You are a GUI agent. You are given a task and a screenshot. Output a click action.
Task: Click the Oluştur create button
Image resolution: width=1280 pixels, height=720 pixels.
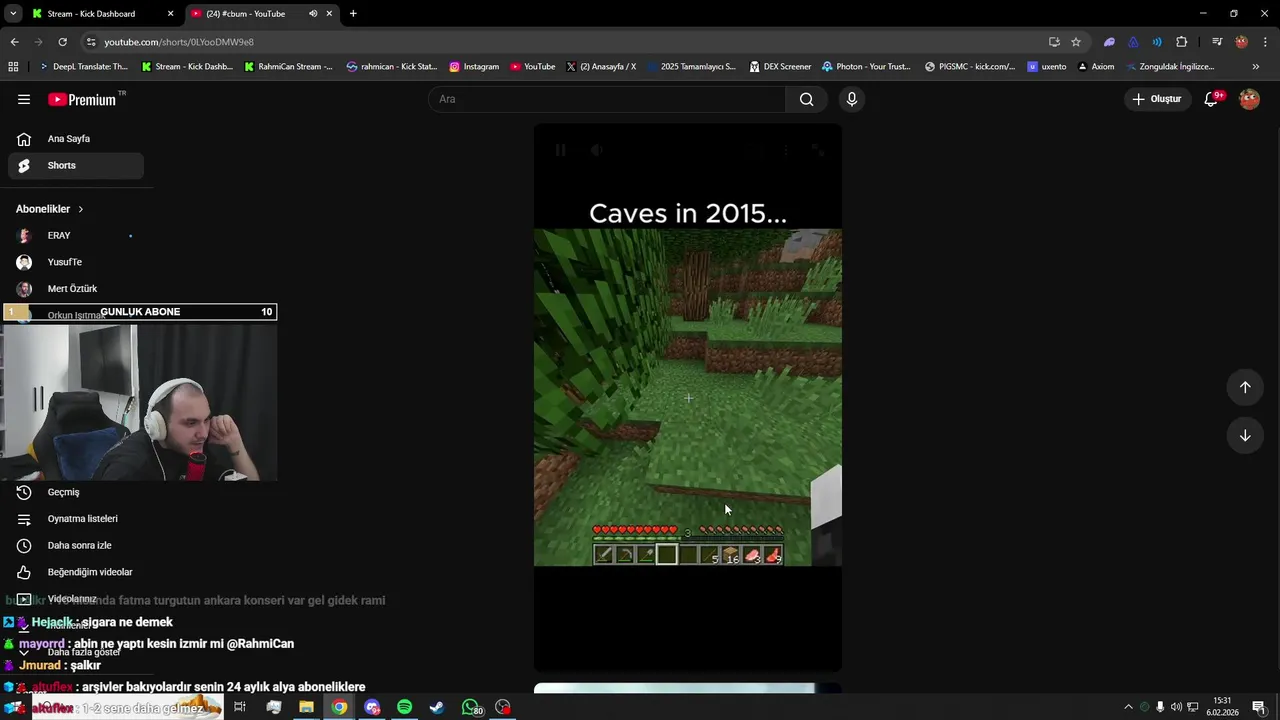click(1157, 99)
